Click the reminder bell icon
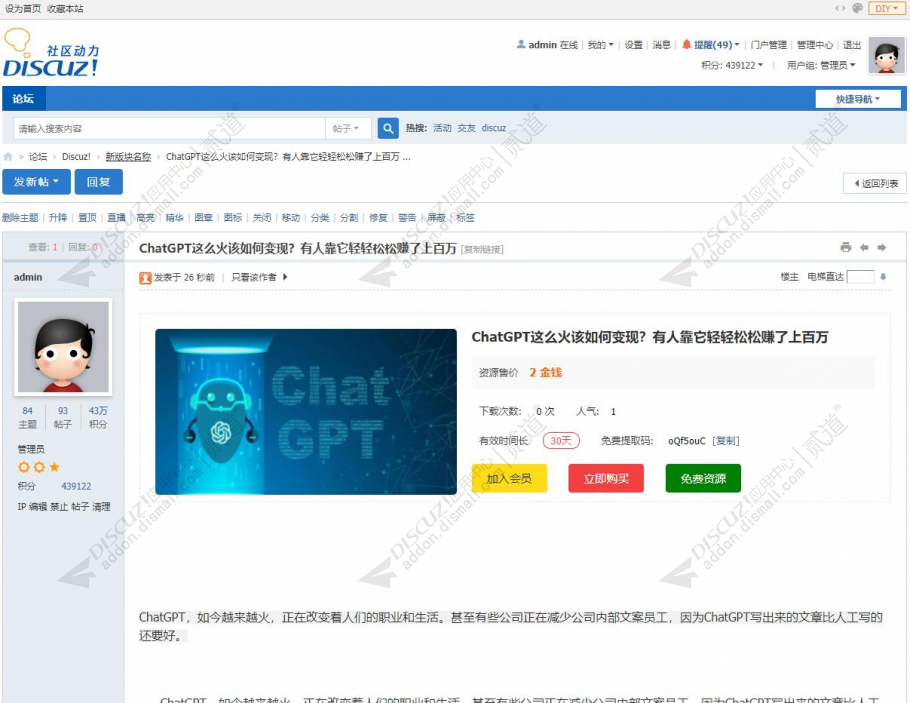This screenshot has width=910, height=703. pyautogui.click(x=687, y=44)
